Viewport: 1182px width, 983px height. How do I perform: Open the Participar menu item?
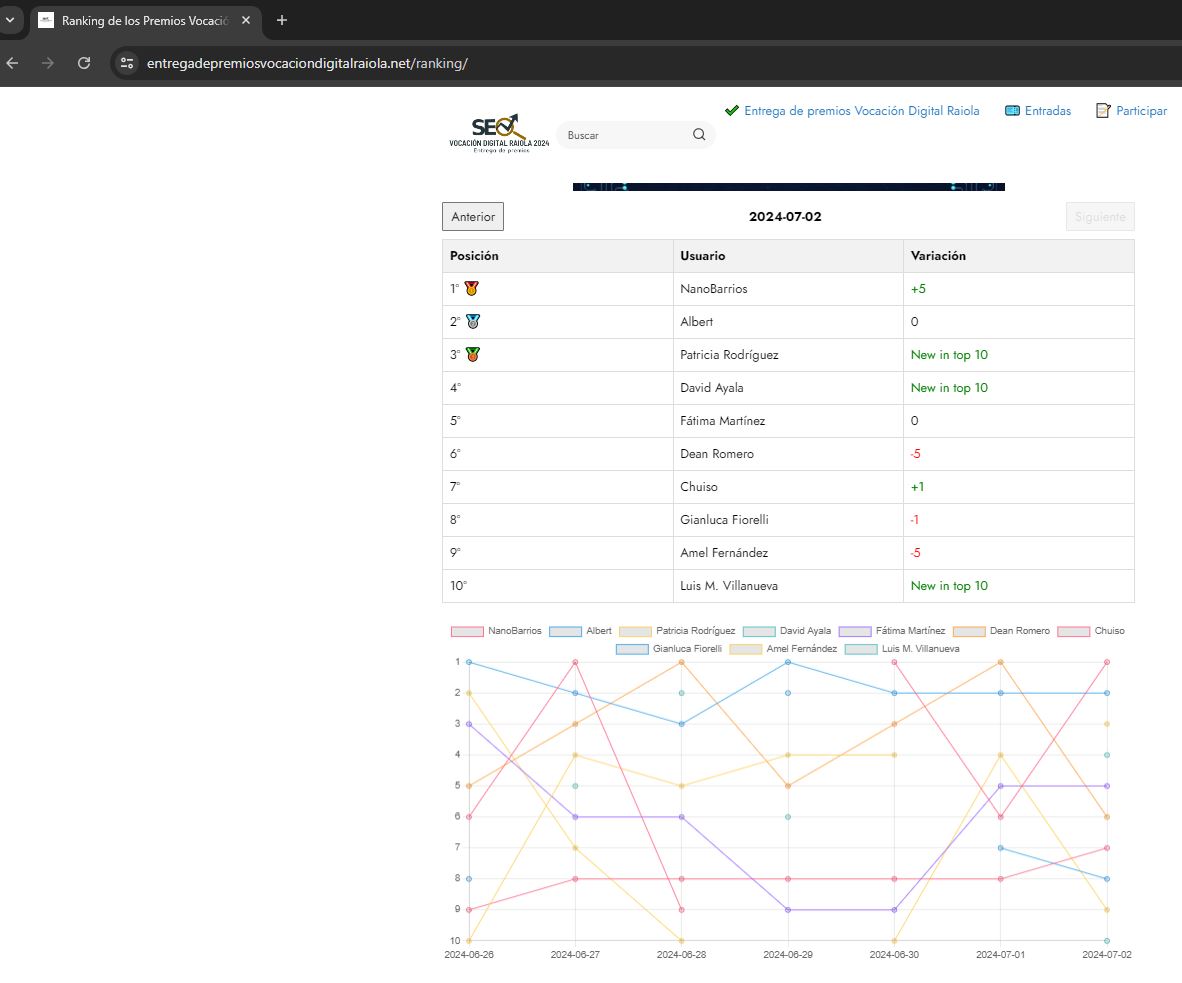[x=1131, y=111]
